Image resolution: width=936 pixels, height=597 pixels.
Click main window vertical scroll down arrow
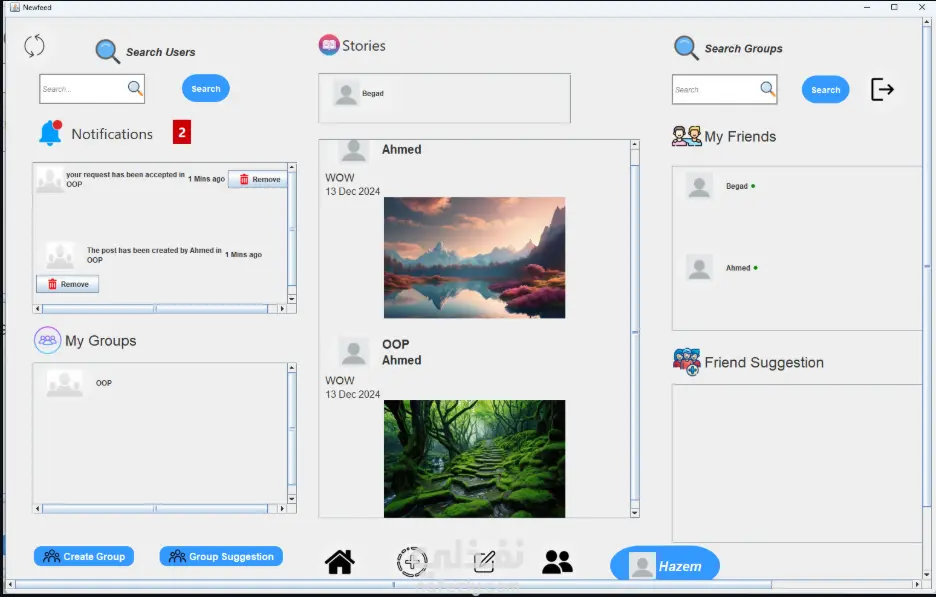tap(926, 574)
